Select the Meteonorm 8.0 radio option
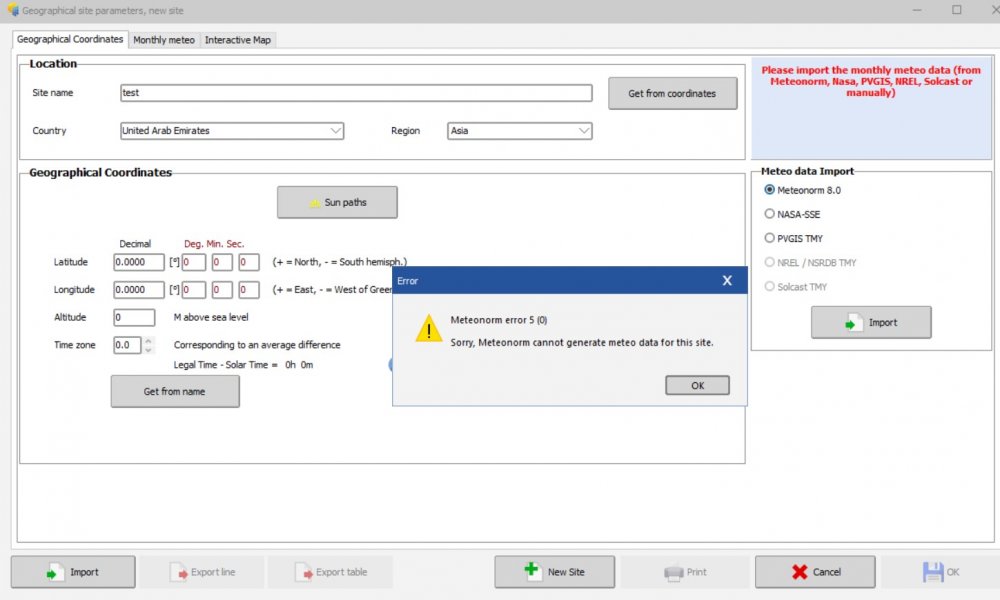1000x600 pixels. (769, 190)
